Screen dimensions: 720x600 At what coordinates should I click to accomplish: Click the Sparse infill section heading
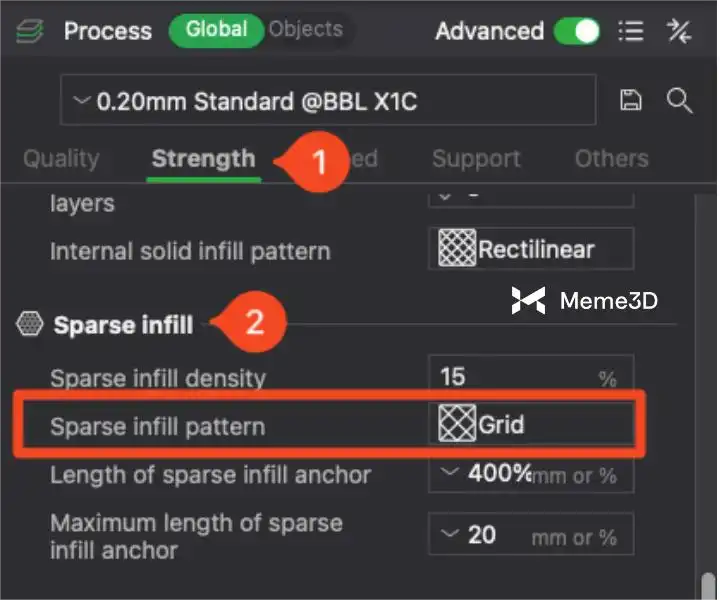click(x=123, y=325)
